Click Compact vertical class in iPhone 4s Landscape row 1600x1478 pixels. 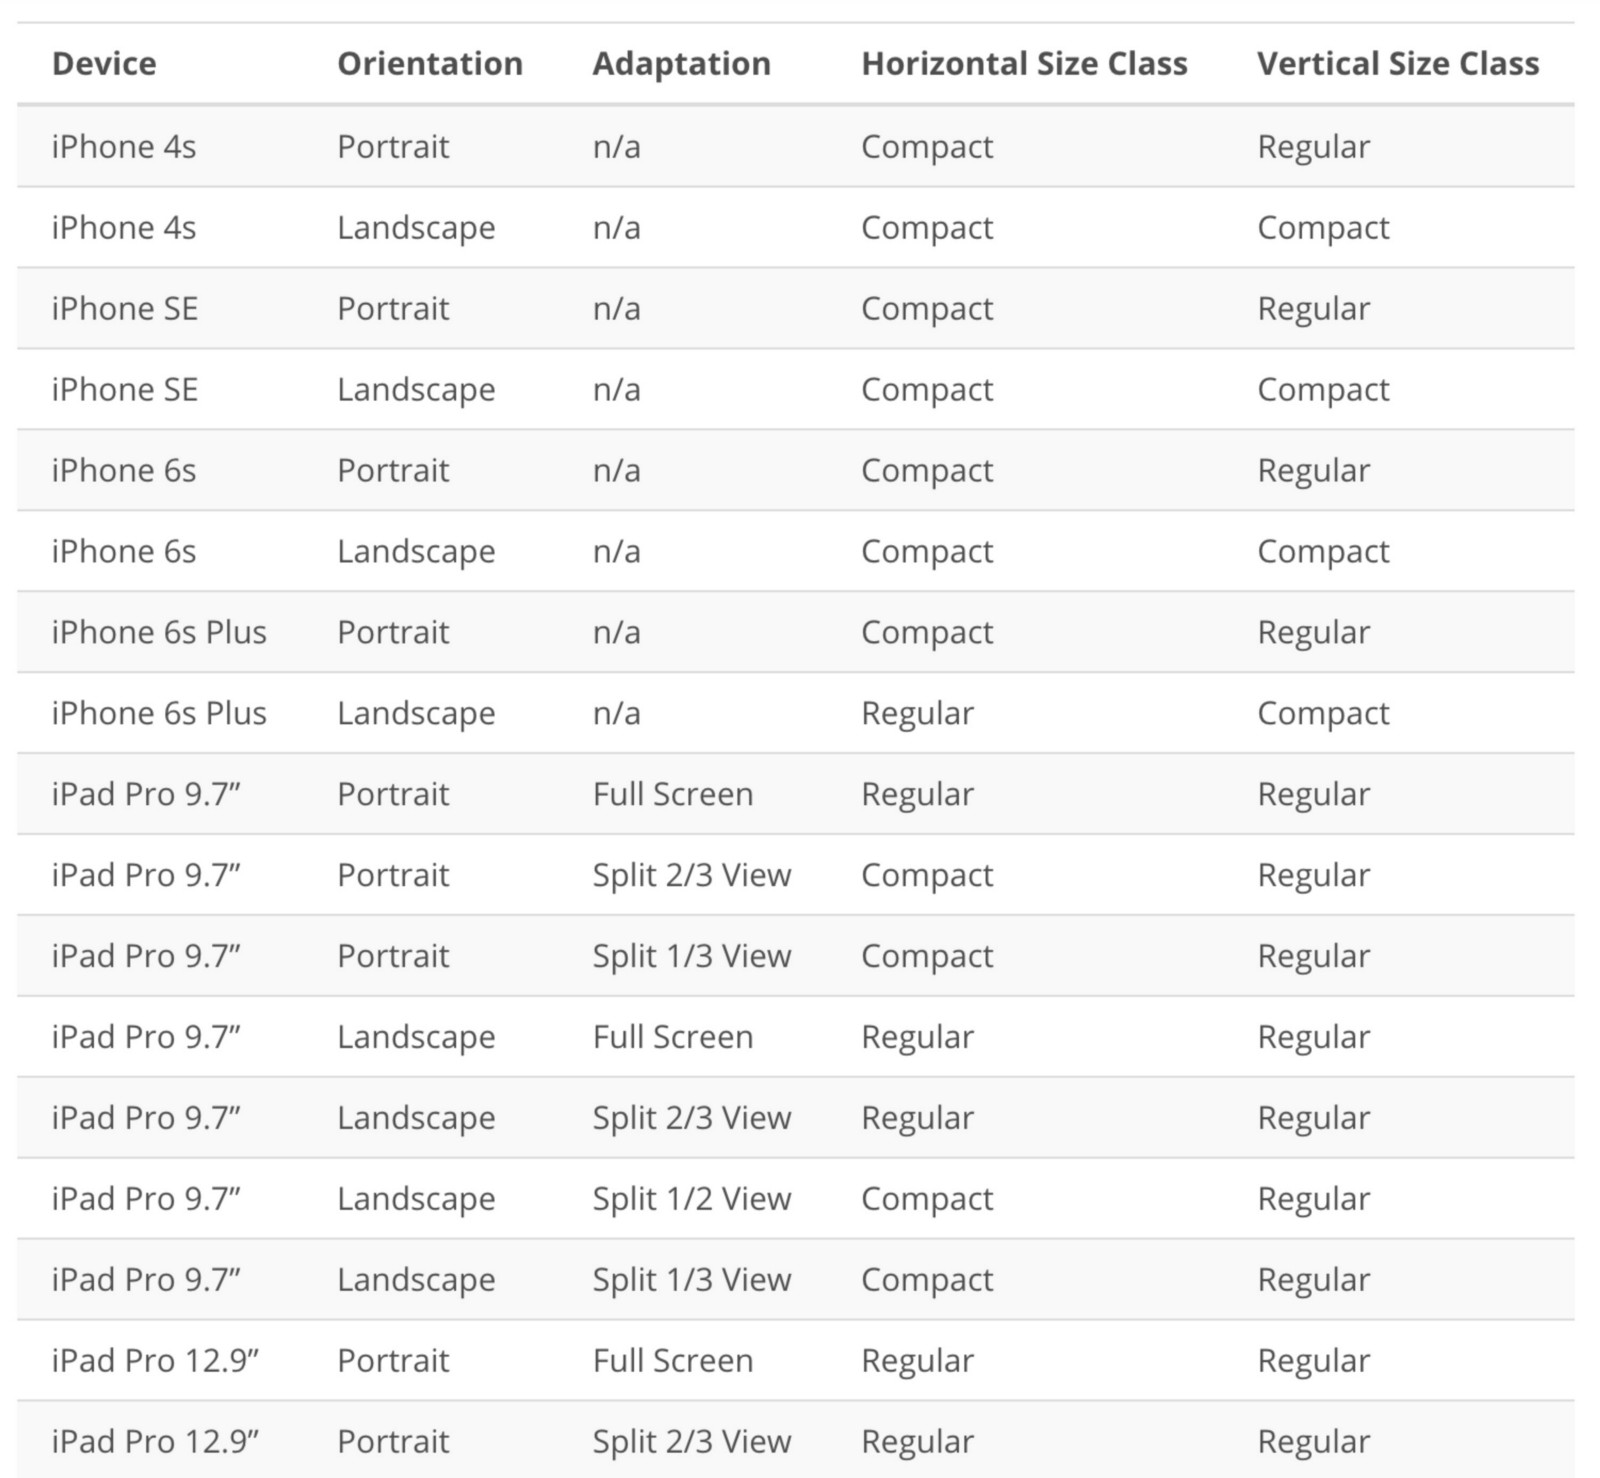1323,227
